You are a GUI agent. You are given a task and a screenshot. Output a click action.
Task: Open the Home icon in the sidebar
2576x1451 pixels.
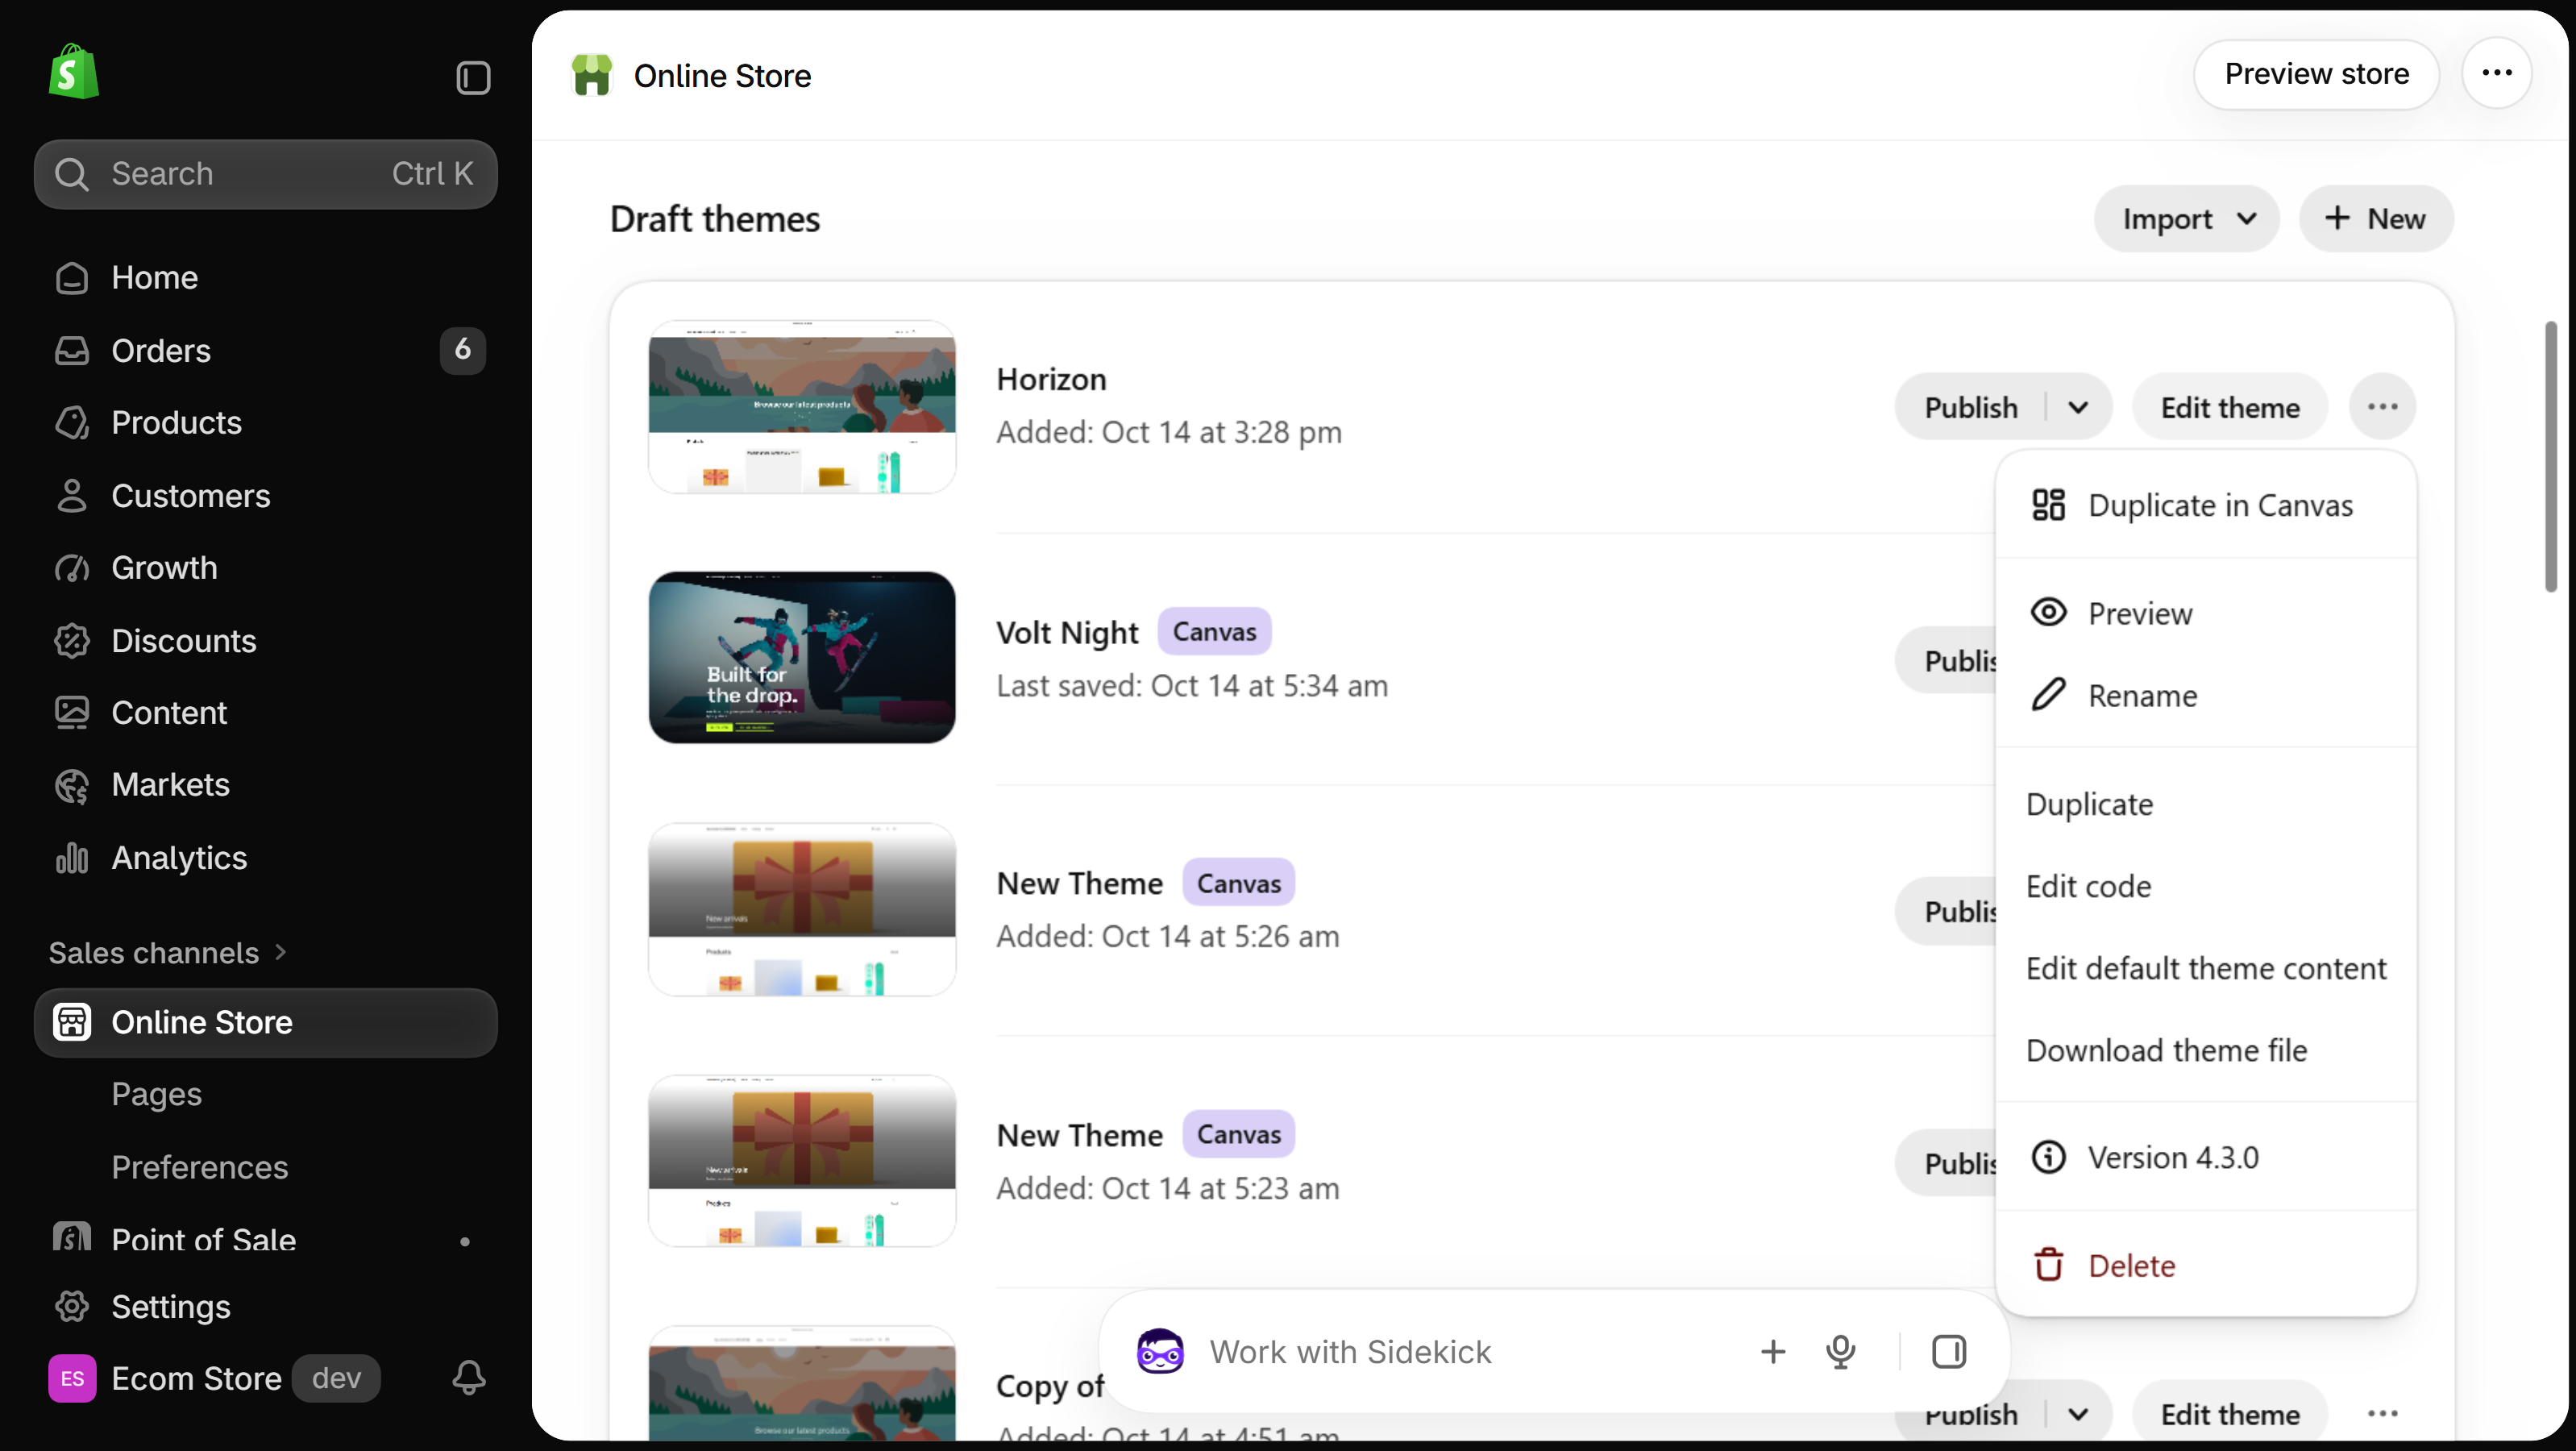[x=72, y=277]
